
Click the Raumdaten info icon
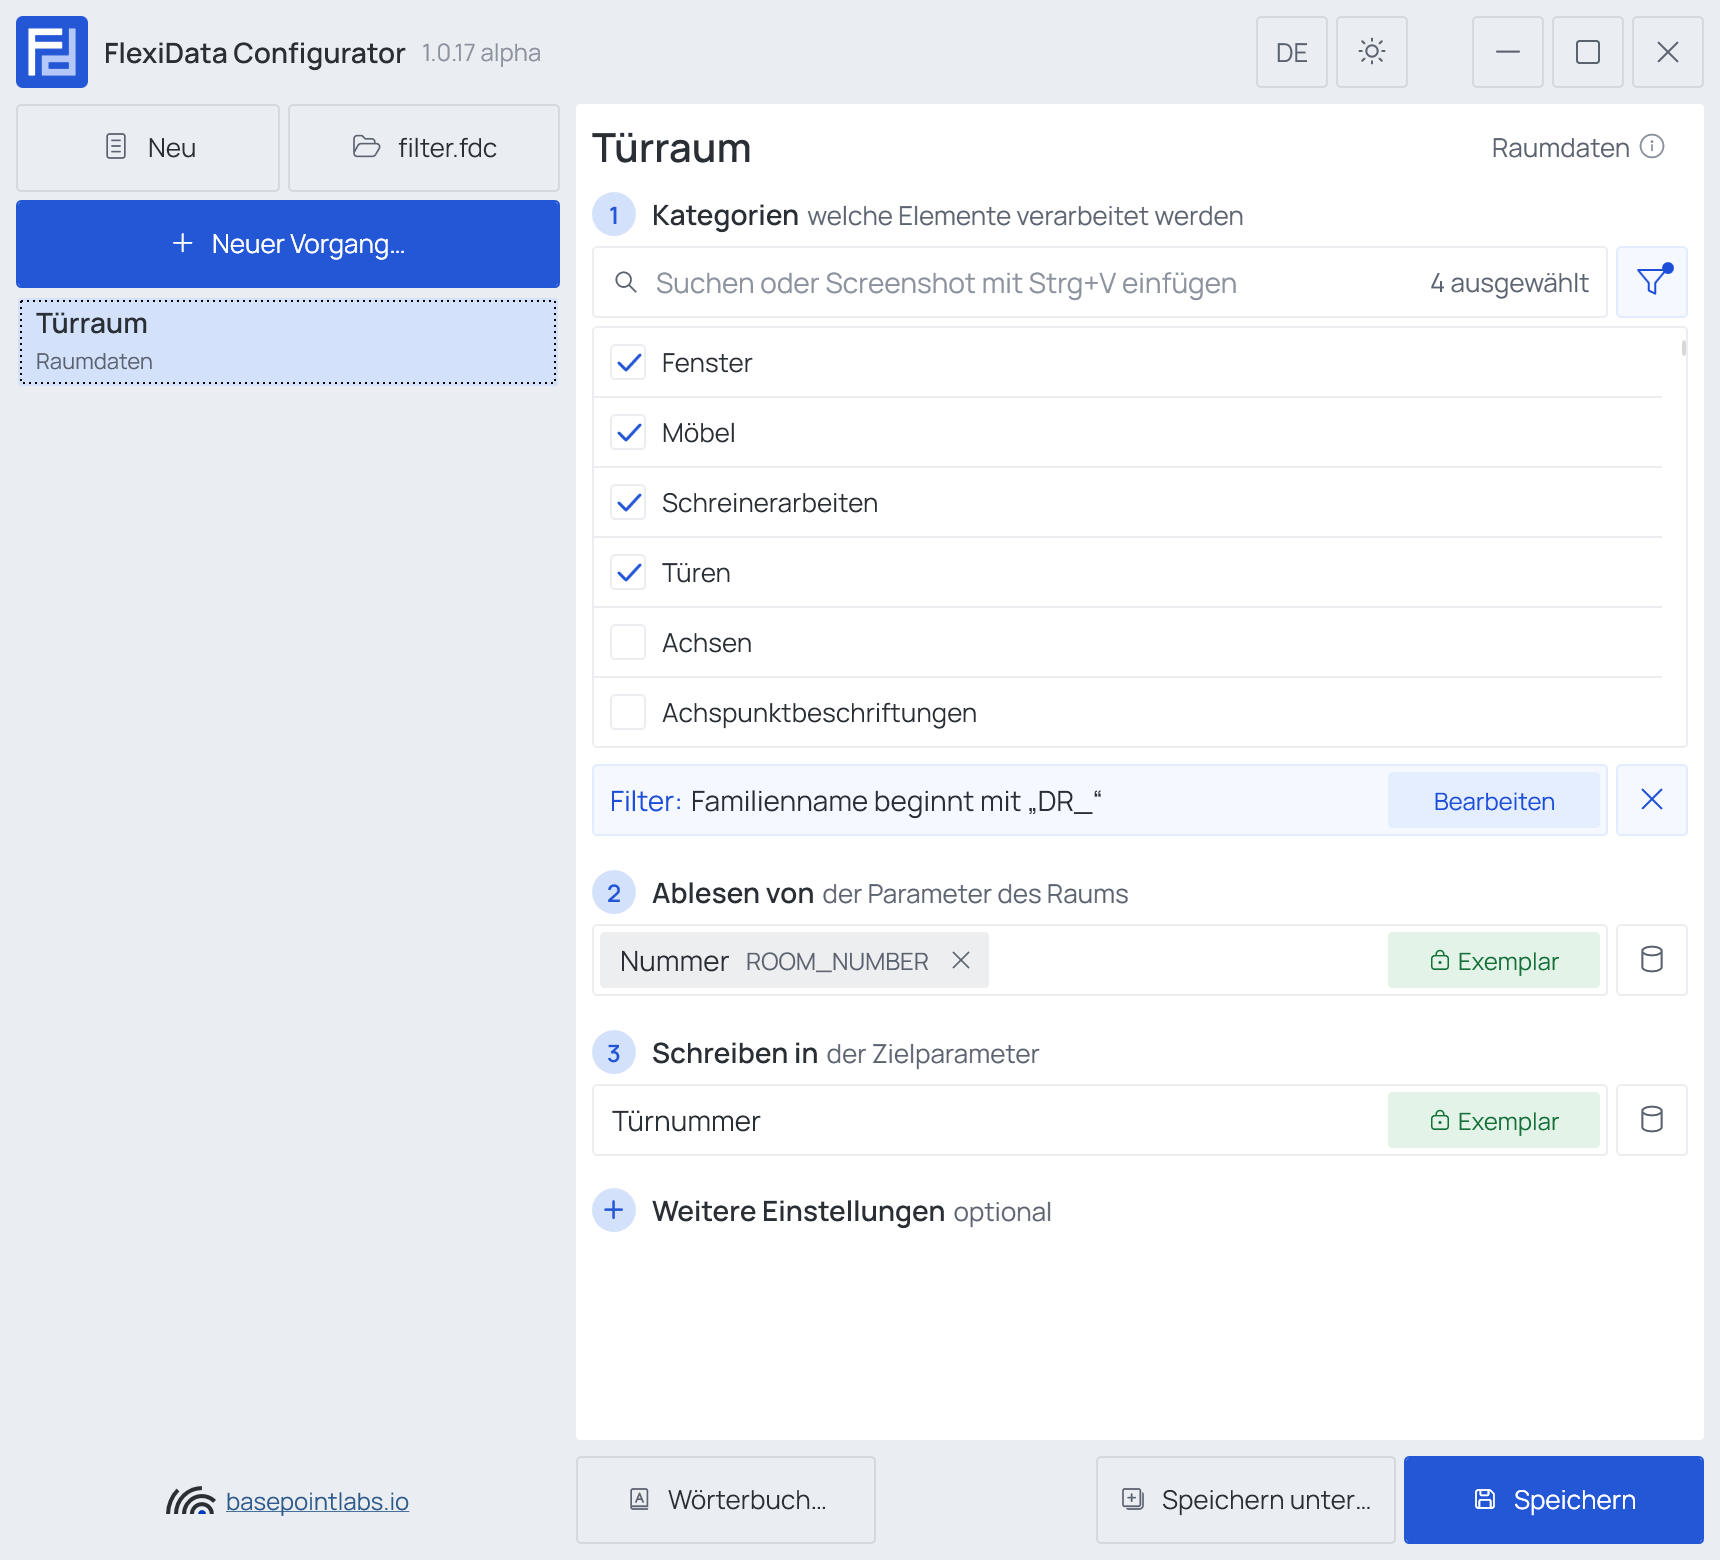click(x=1653, y=147)
